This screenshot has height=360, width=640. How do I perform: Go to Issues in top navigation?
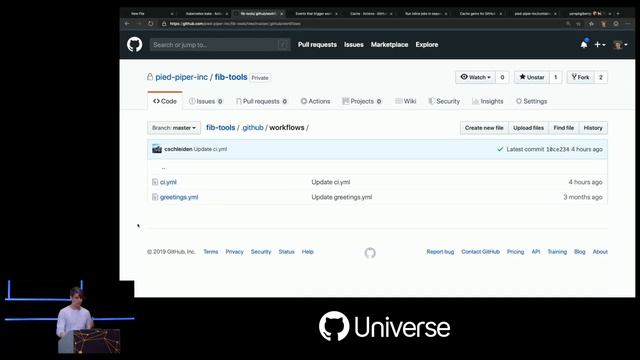coord(353,44)
